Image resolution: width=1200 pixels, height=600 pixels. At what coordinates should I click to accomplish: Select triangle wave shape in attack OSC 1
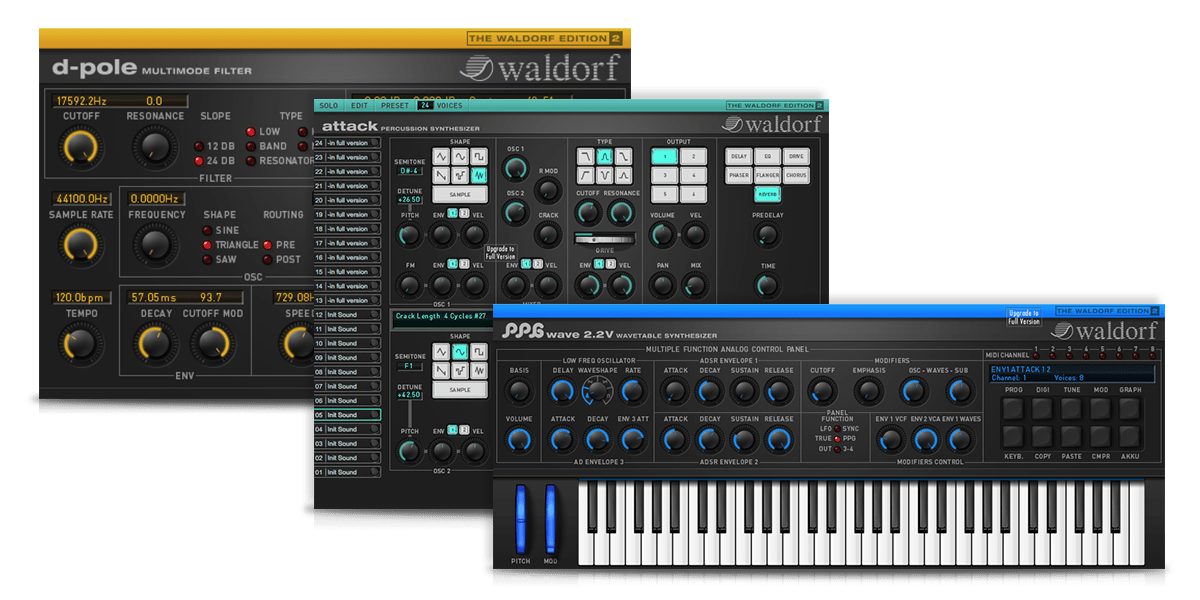coord(441,157)
